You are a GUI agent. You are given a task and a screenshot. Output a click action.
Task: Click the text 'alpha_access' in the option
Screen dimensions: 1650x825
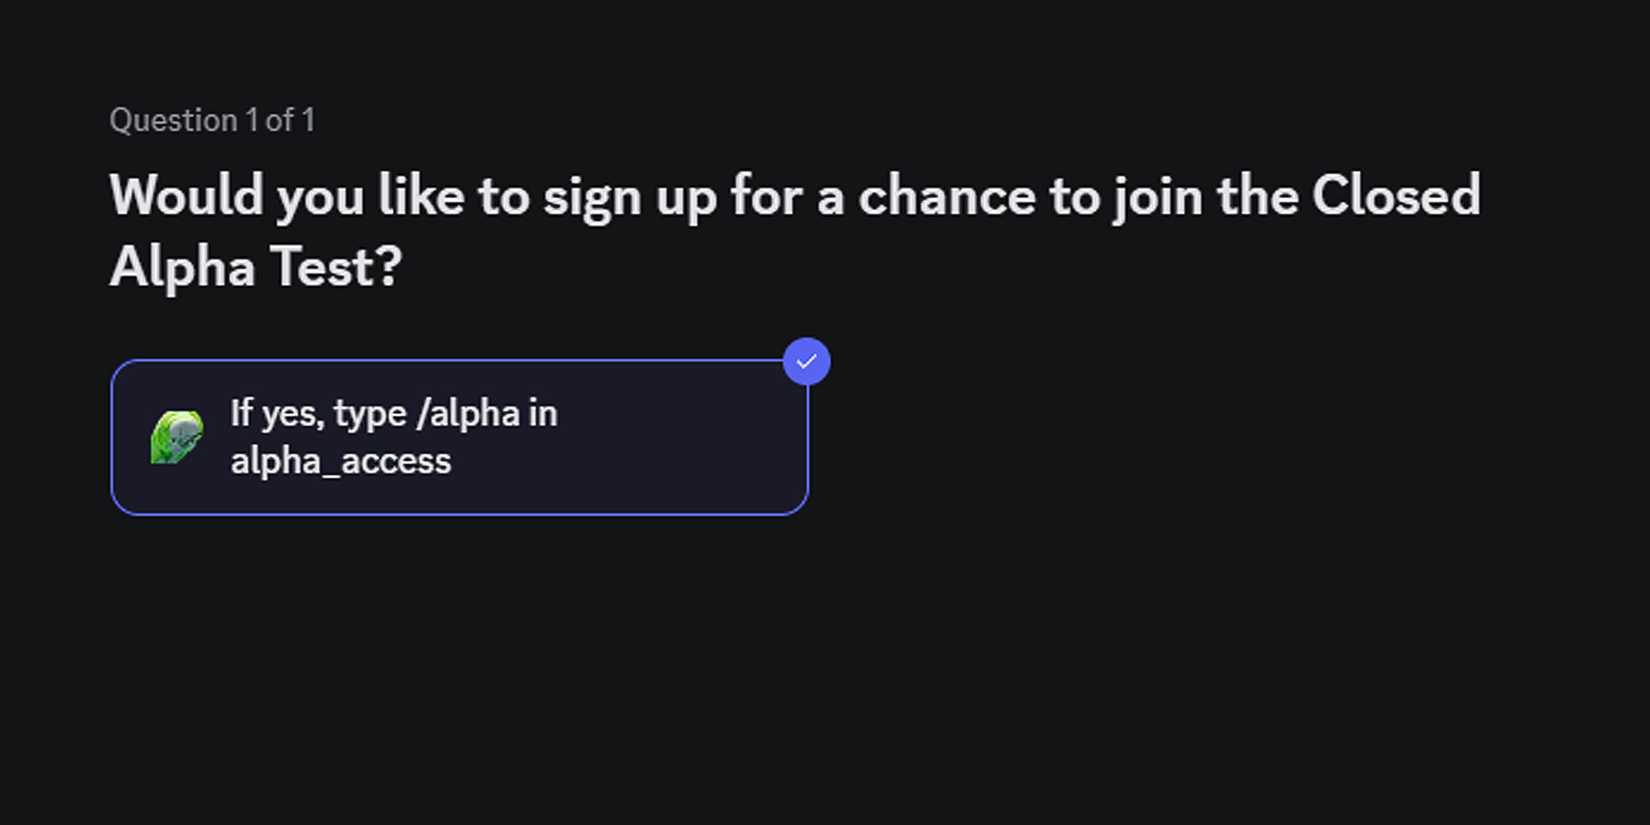[x=341, y=461]
